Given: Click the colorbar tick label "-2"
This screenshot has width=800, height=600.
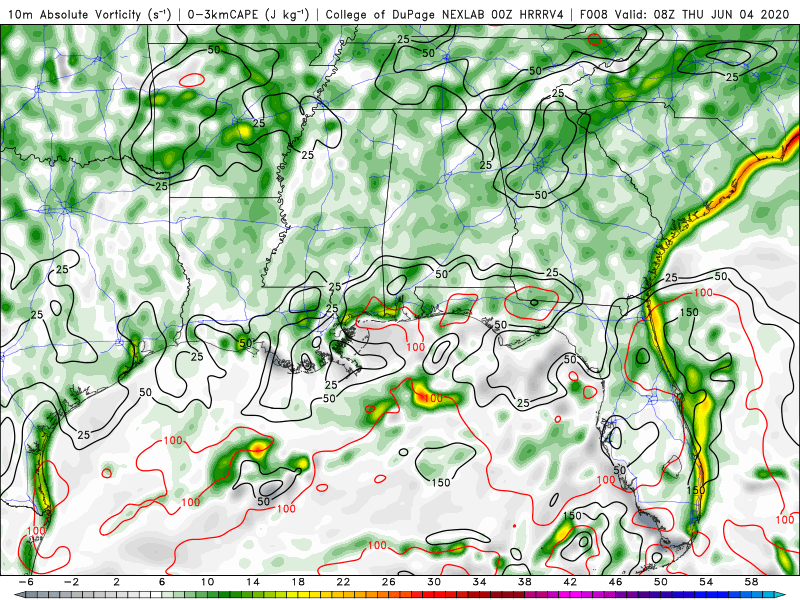Looking at the screenshot, I should pos(71,582).
